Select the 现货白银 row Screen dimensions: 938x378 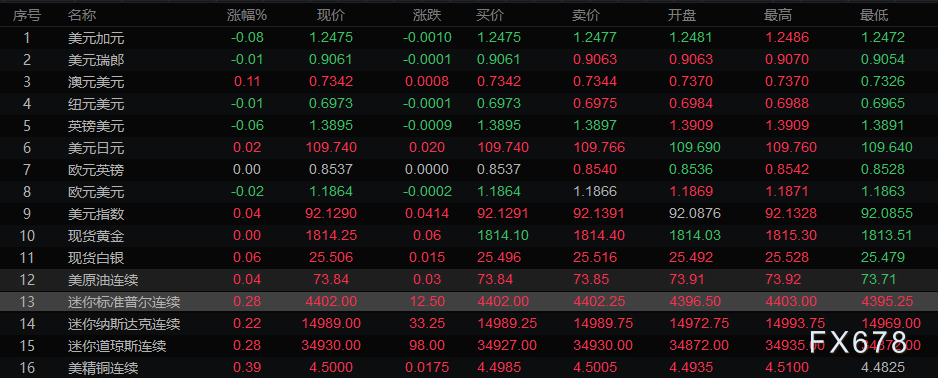pos(469,258)
